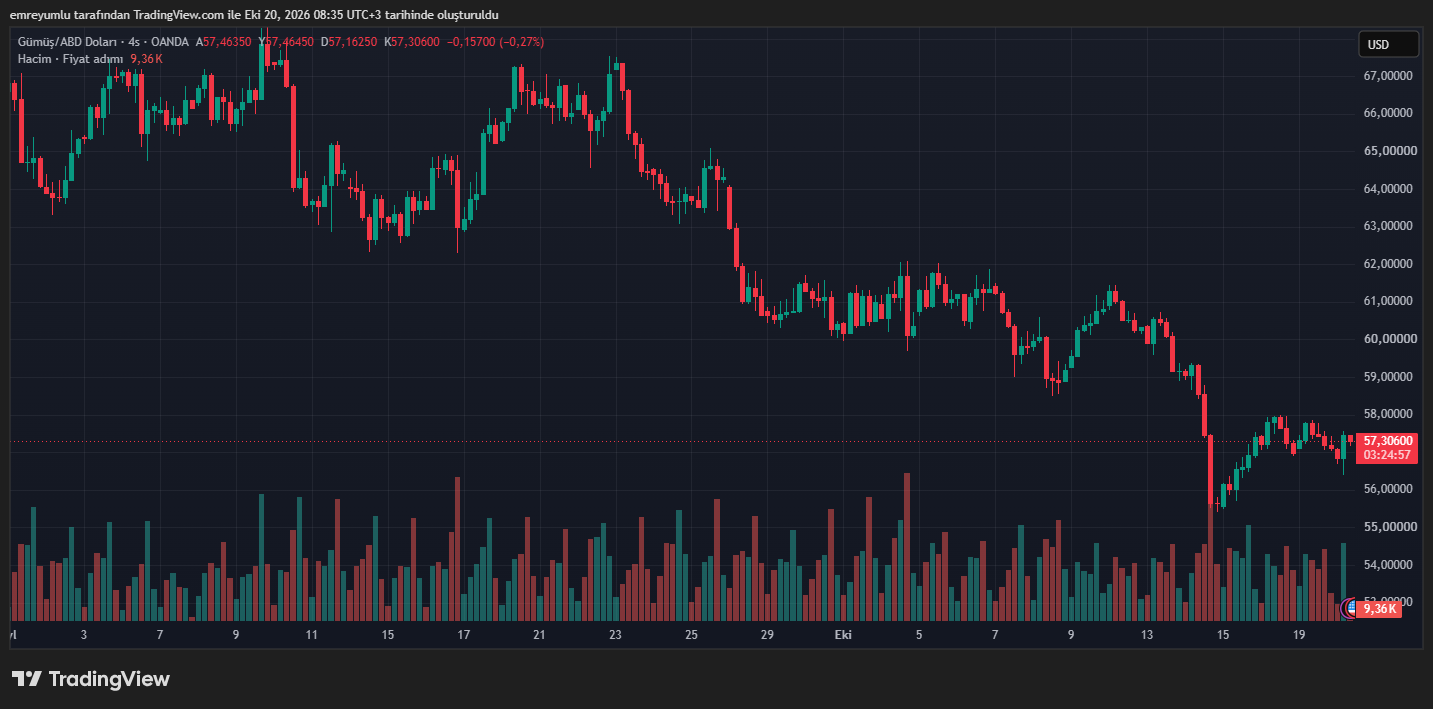Click the 55,00000 price axis label
1433x709 pixels.
coord(1388,527)
